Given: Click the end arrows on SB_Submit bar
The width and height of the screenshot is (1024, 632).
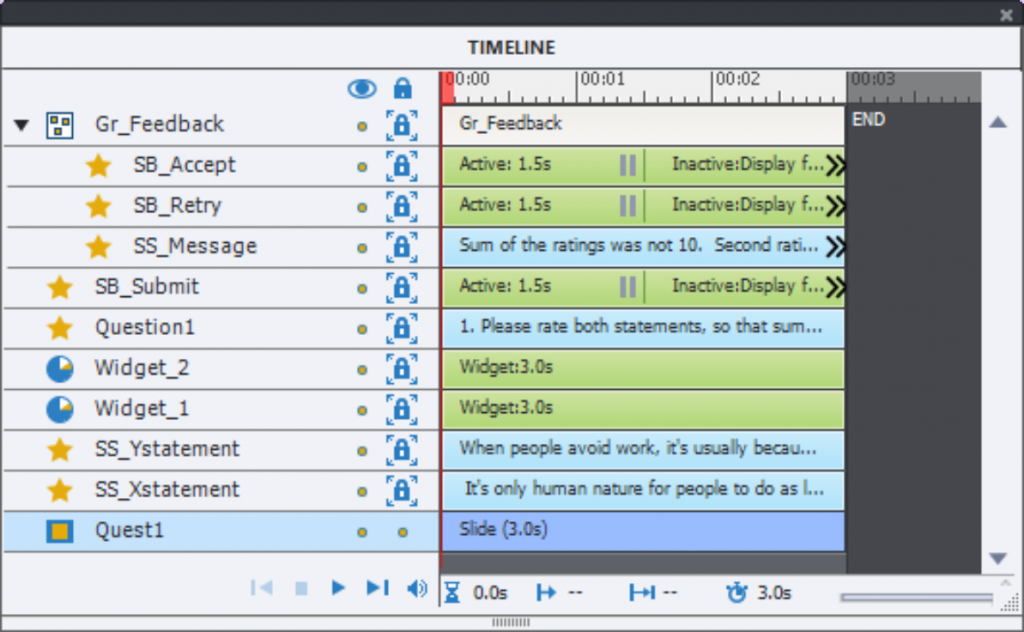Looking at the screenshot, I should (835, 287).
